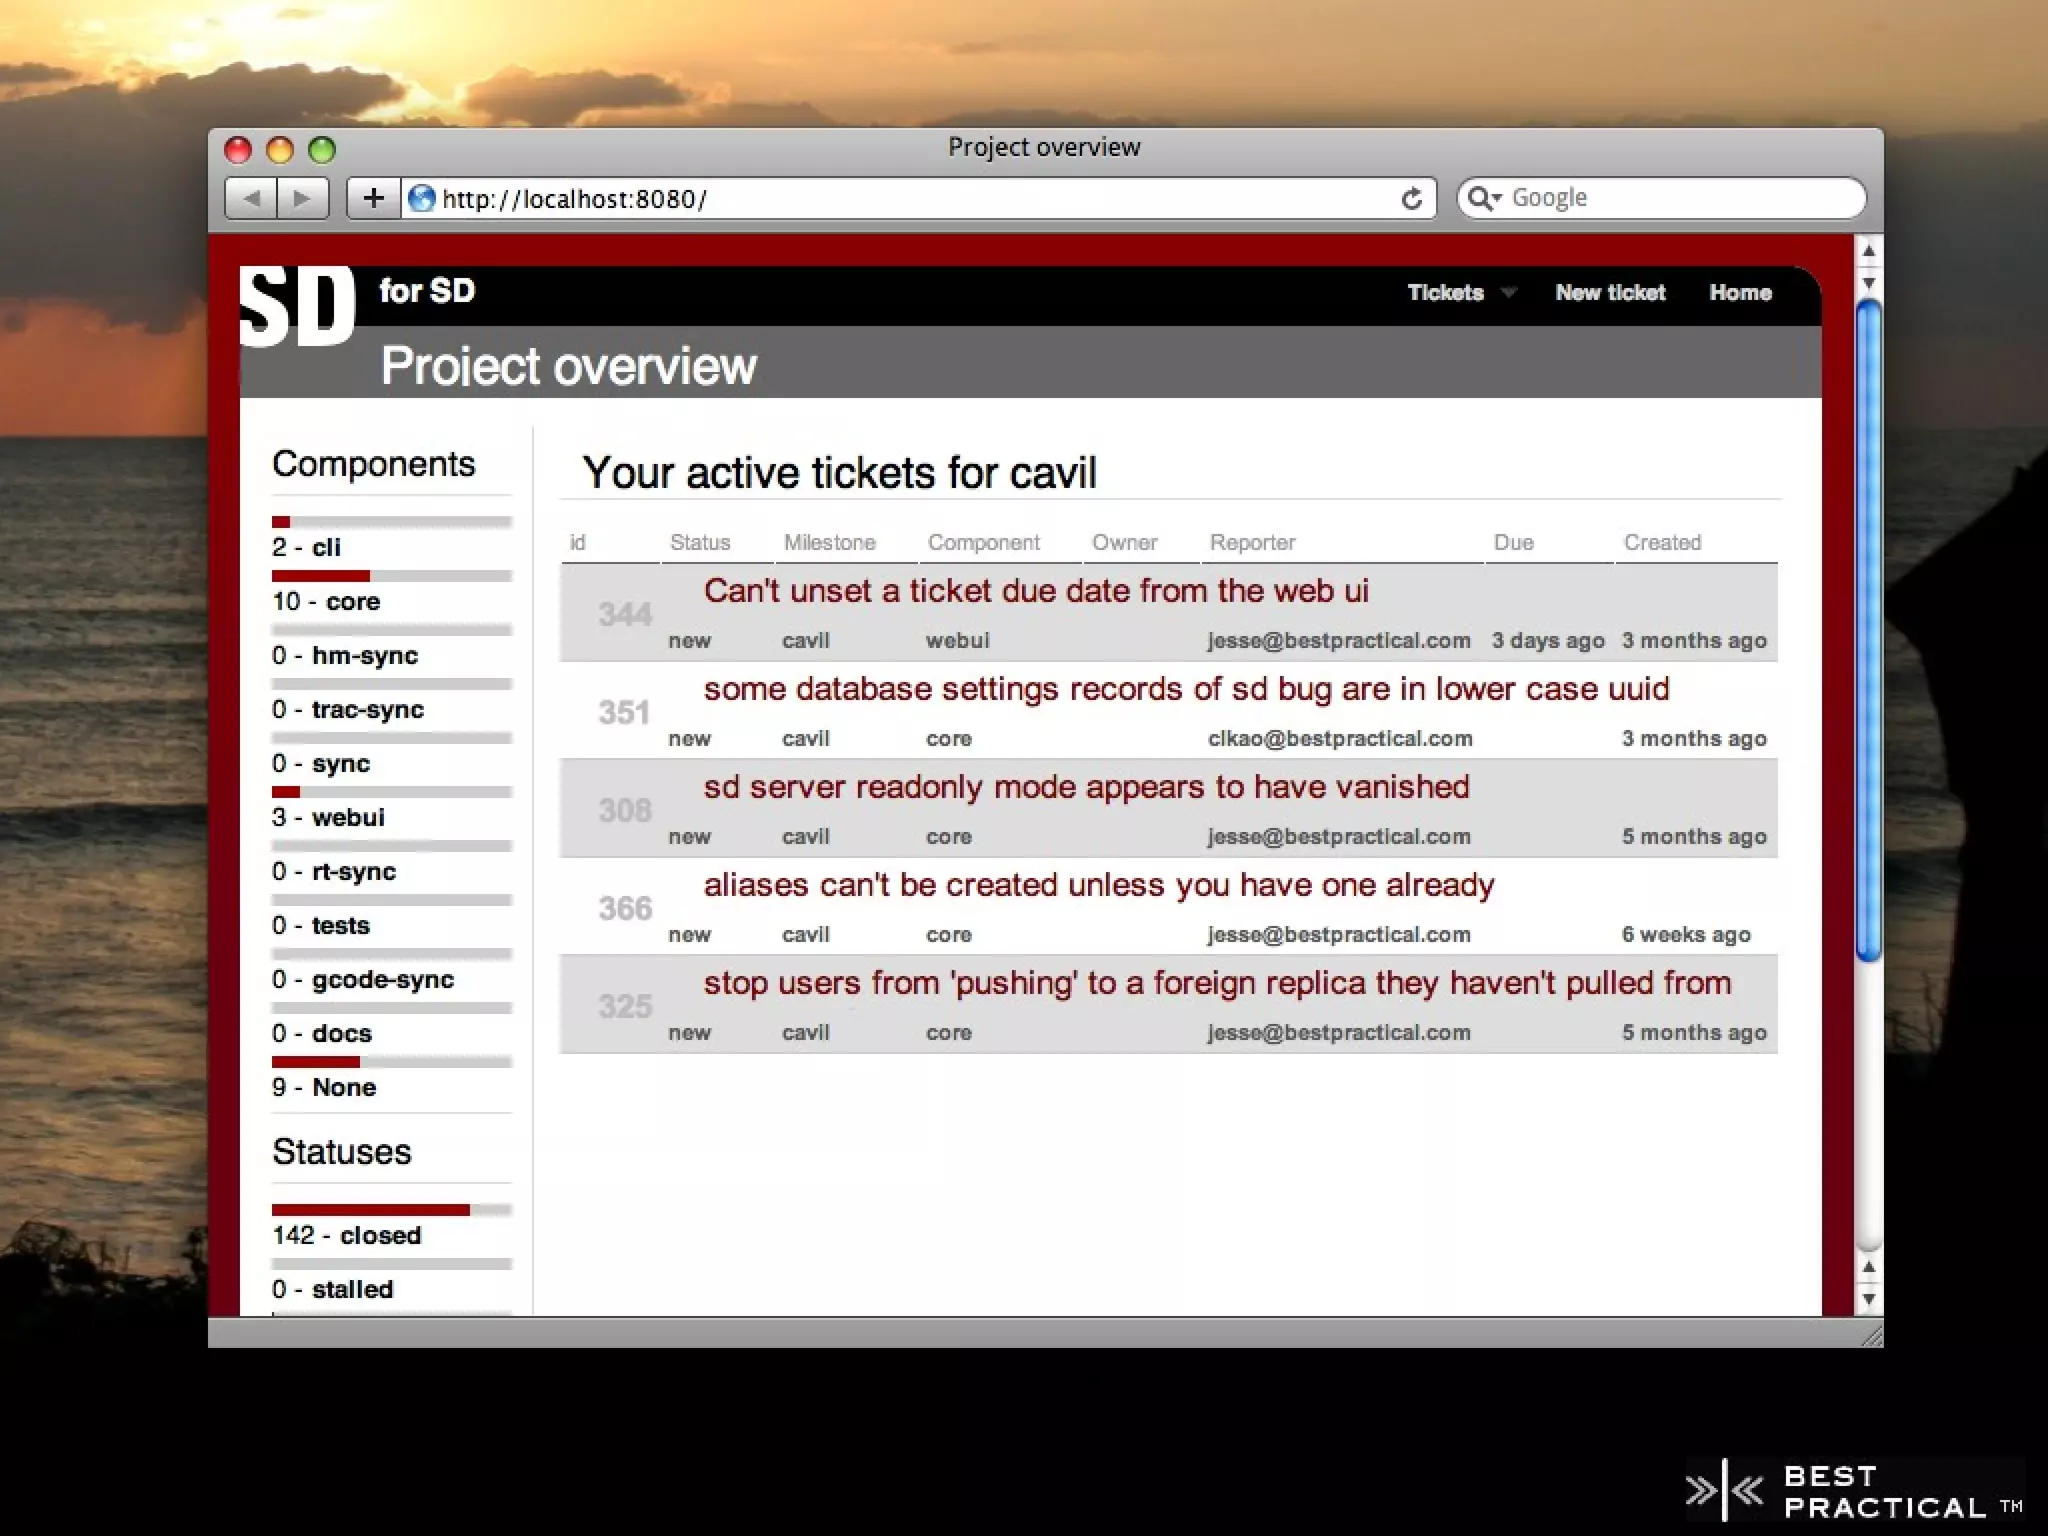Sort the table by Created column header

coord(1662,543)
